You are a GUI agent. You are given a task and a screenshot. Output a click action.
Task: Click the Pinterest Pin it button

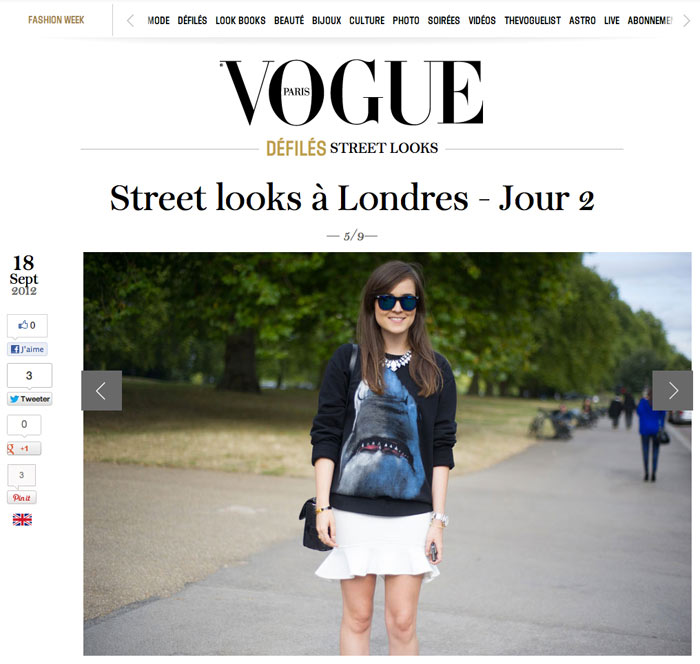click(21, 497)
